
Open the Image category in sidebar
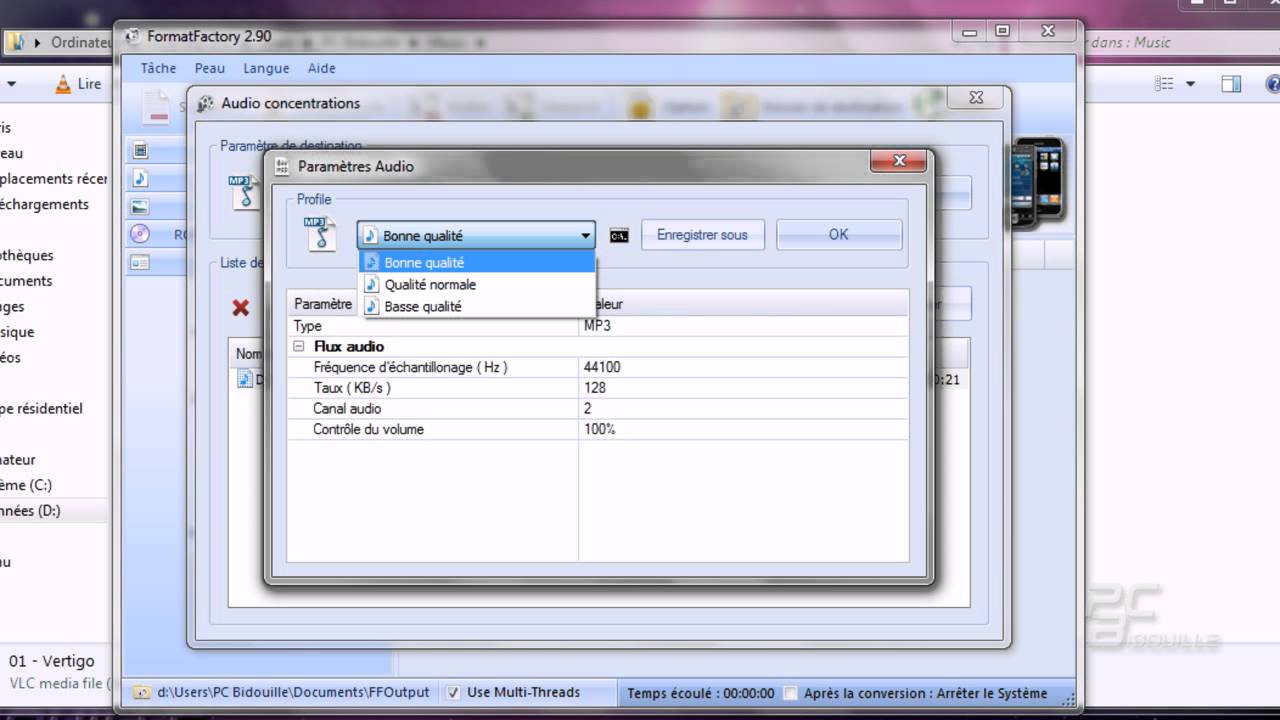[x=141, y=206]
